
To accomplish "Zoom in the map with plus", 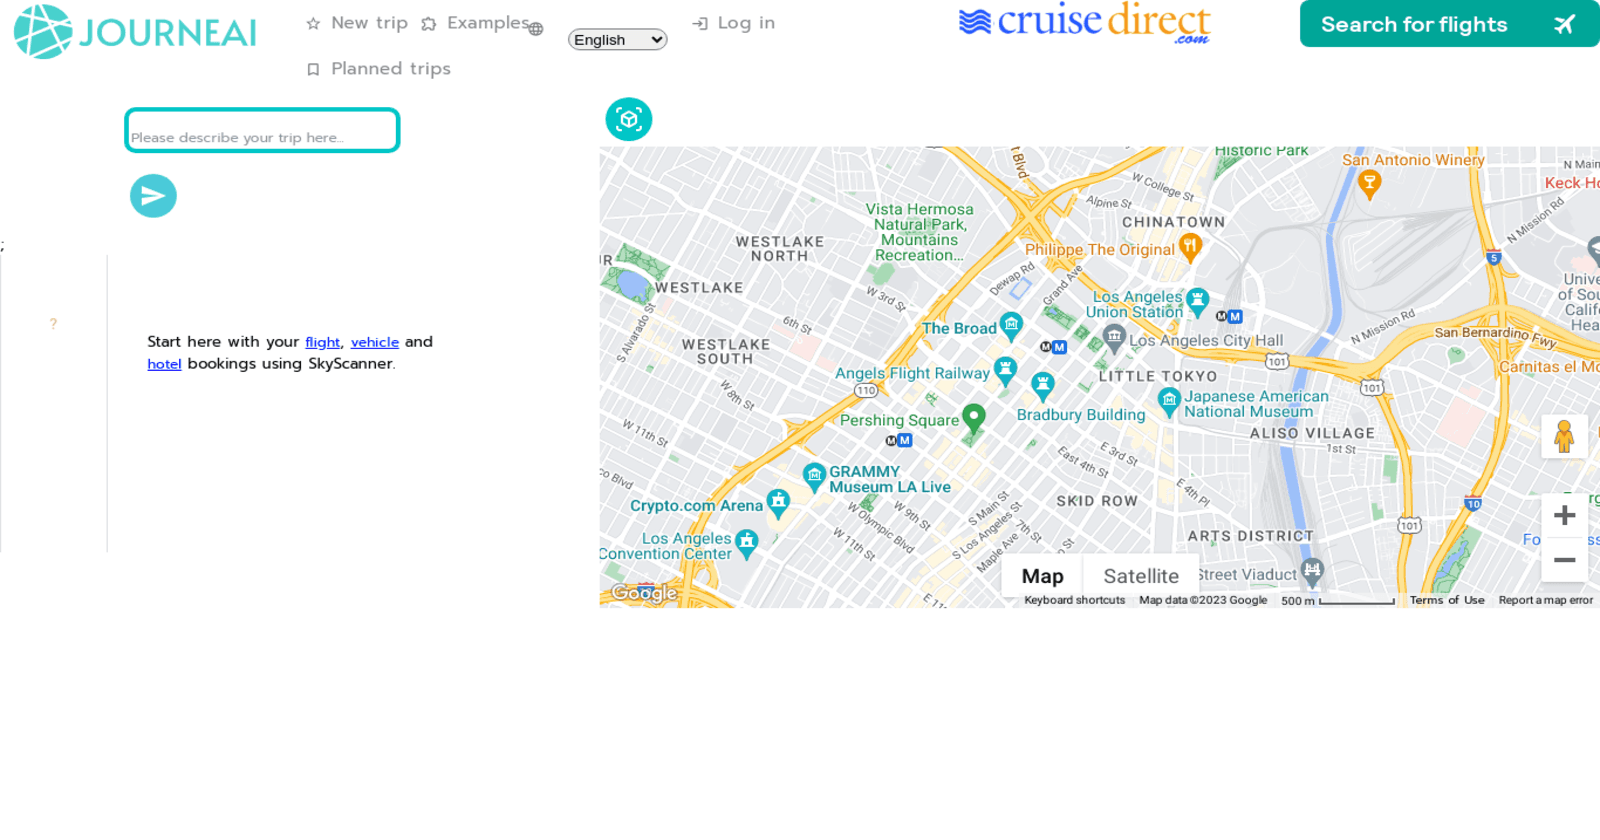I will click(x=1565, y=516).
